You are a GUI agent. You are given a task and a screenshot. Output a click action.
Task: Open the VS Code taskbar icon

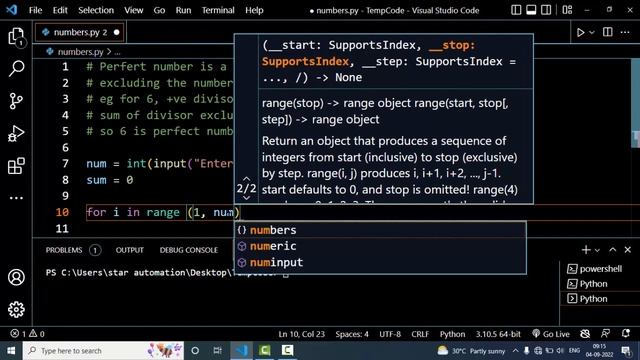[x=241, y=351]
